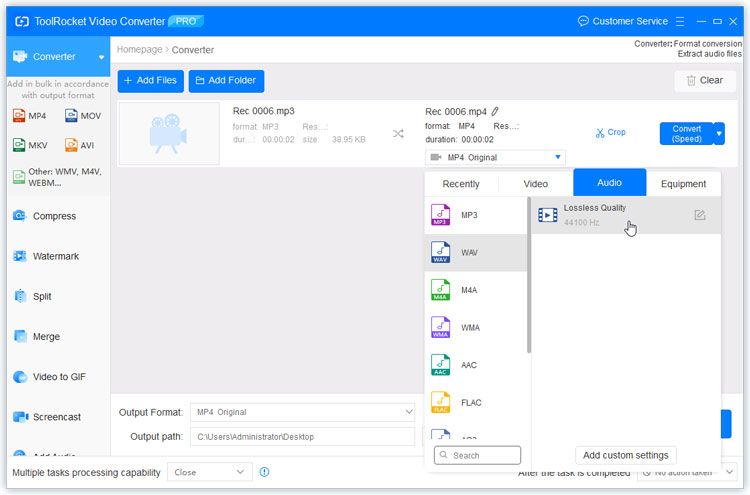Click the ToolRocket logo icon

point(22,22)
